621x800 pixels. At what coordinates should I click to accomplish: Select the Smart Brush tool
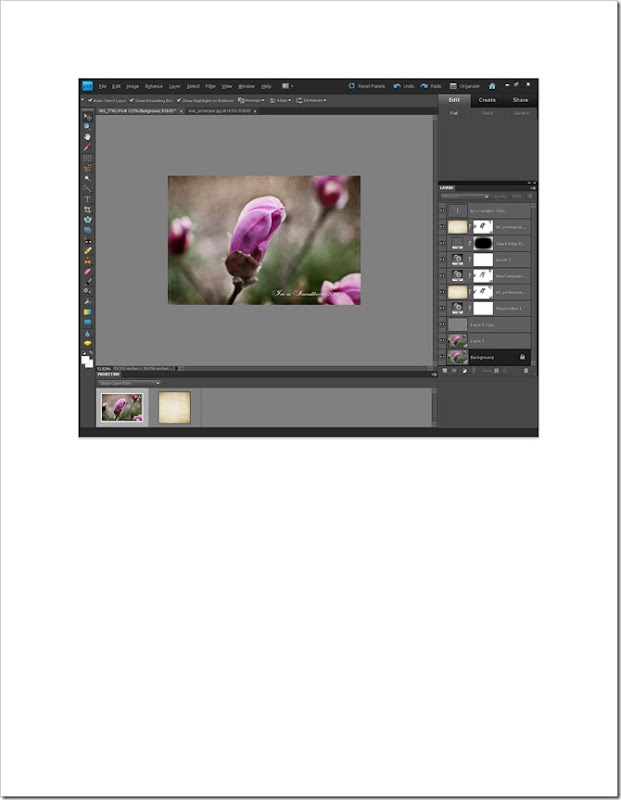coord(87,292)
